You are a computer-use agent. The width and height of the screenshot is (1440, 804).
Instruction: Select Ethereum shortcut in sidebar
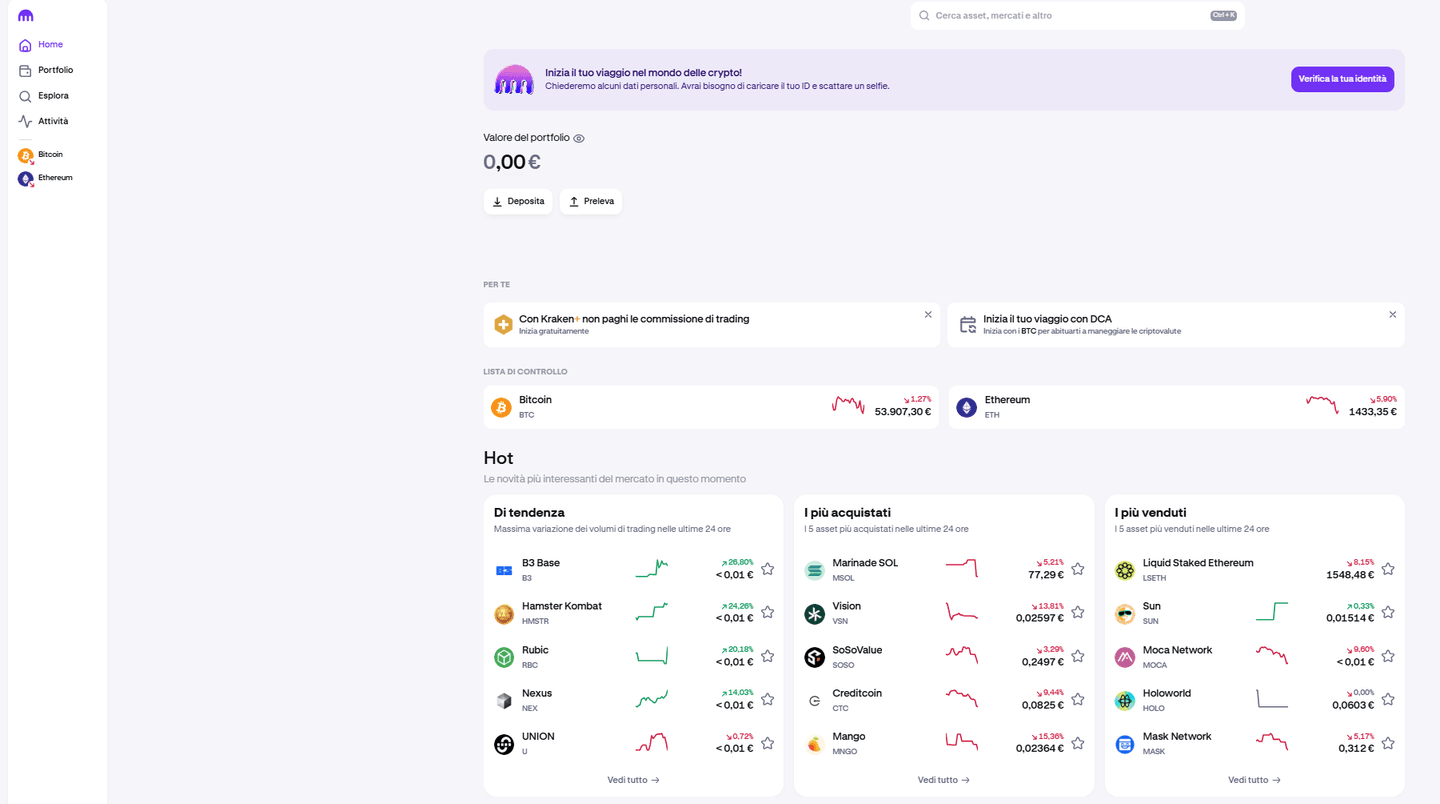45,178
